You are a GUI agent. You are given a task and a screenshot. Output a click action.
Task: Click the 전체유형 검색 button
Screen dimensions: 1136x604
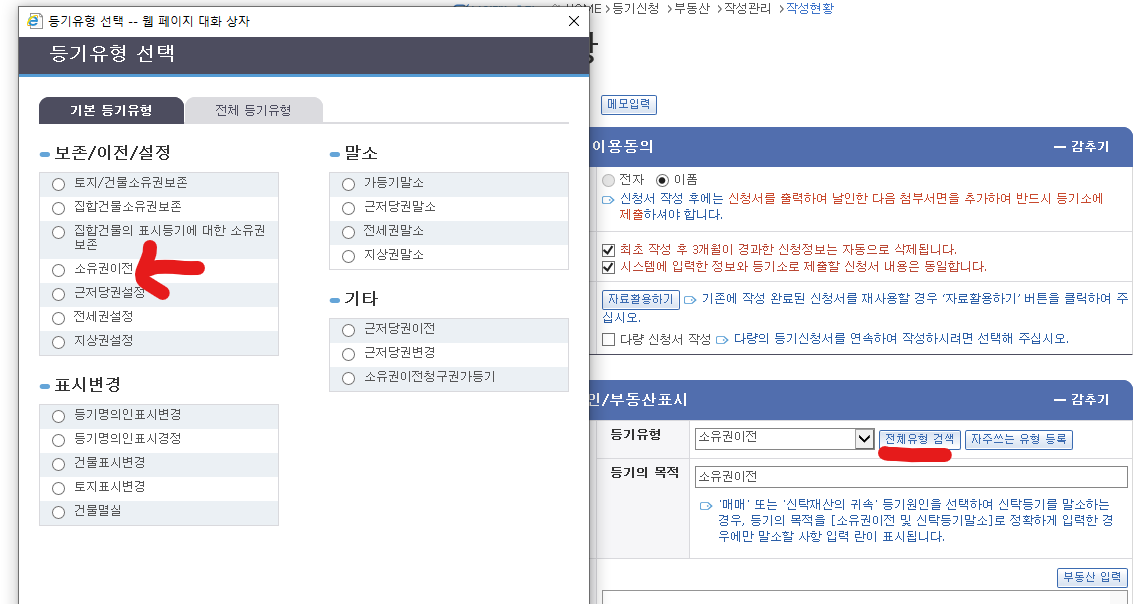(x=920, y=439)
